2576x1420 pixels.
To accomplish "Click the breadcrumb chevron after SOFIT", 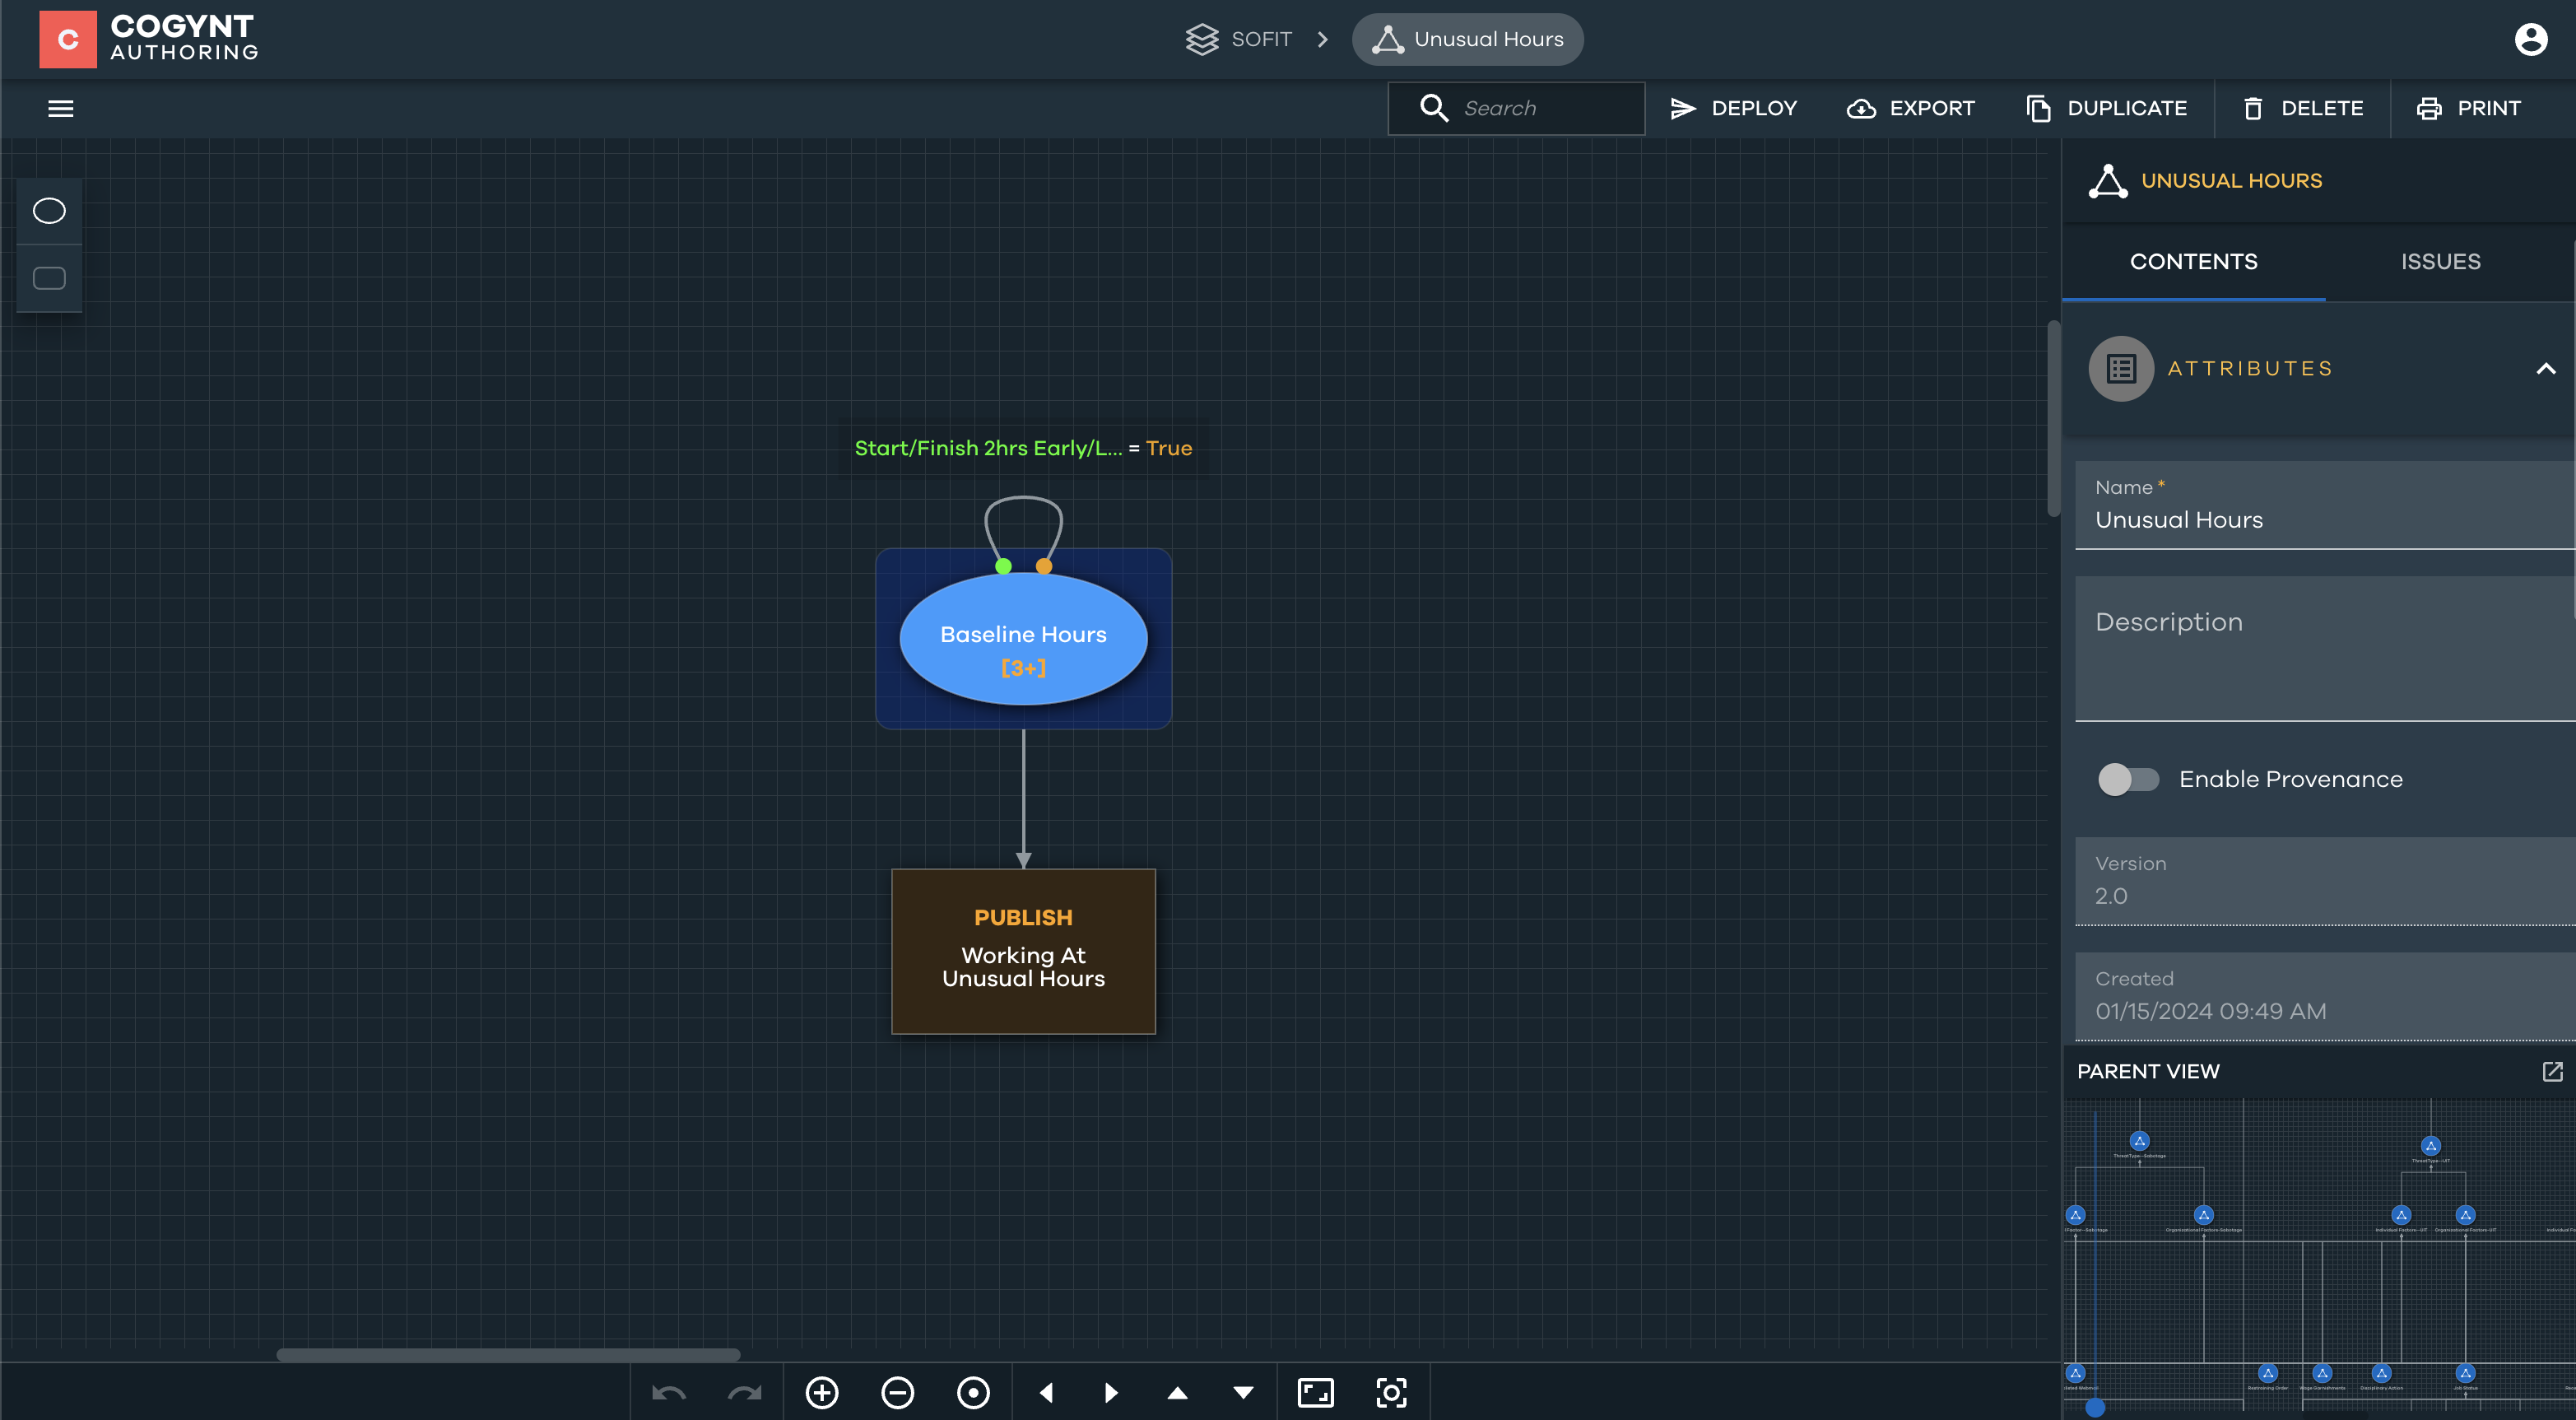I will click(x=1323, y=40).
